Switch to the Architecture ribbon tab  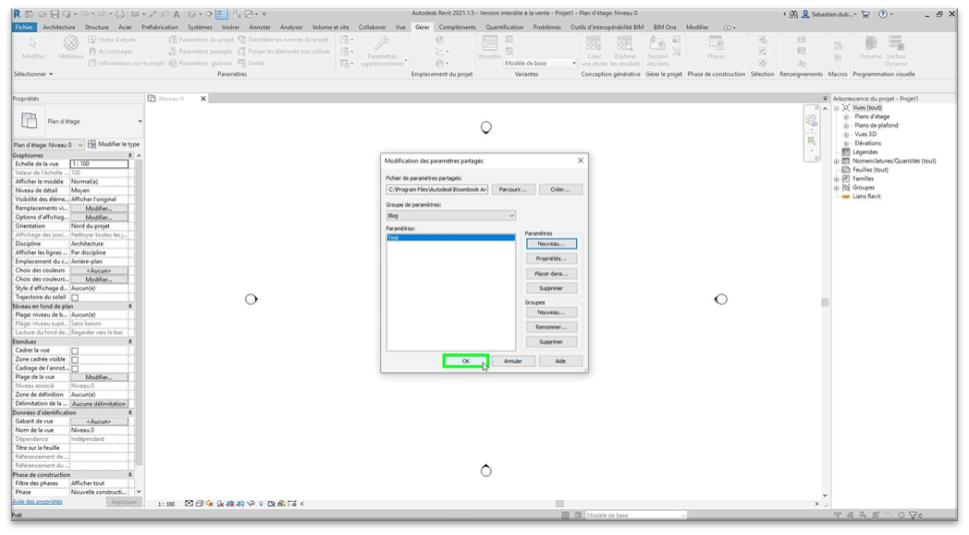[59, 27]
